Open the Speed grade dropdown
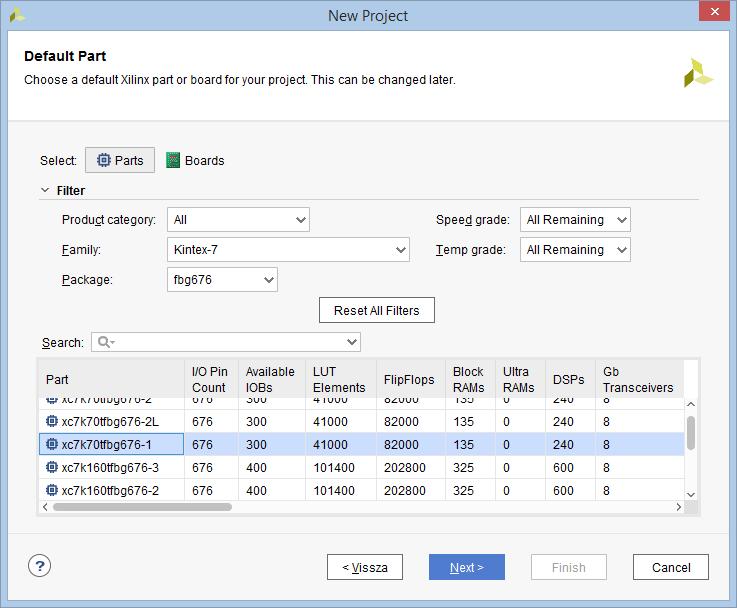The height and width of the screenshot is (608, 737). click(575, 219)
